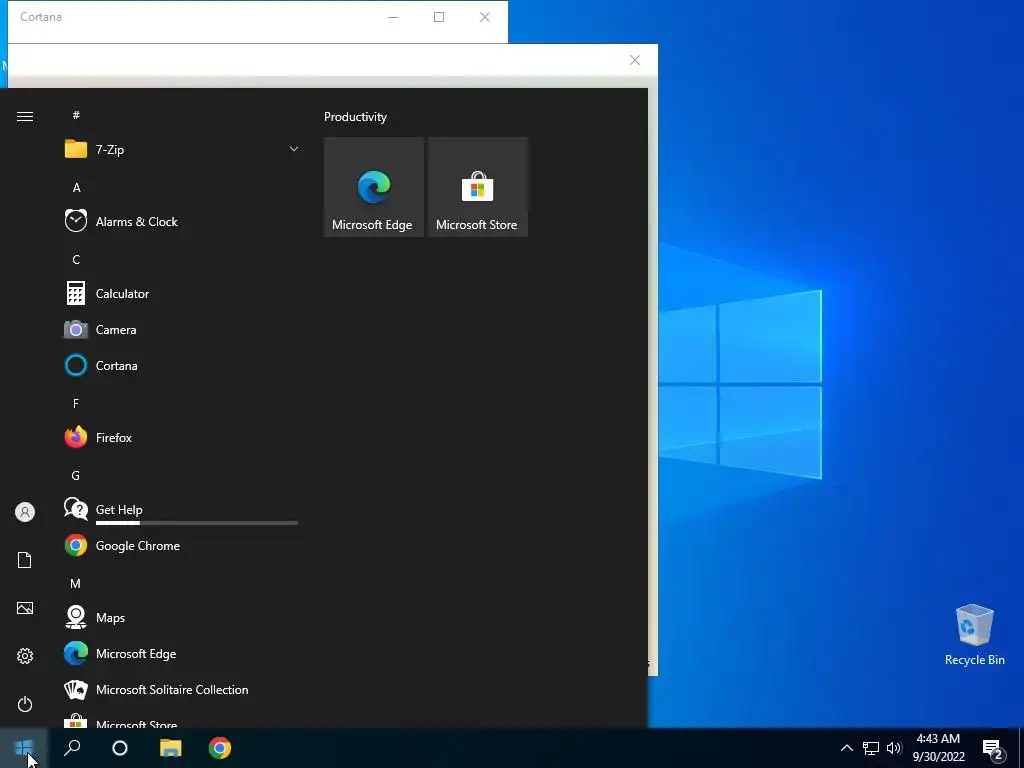
Task: Open the volume control tray icon
Action: (x=894, y=748)
